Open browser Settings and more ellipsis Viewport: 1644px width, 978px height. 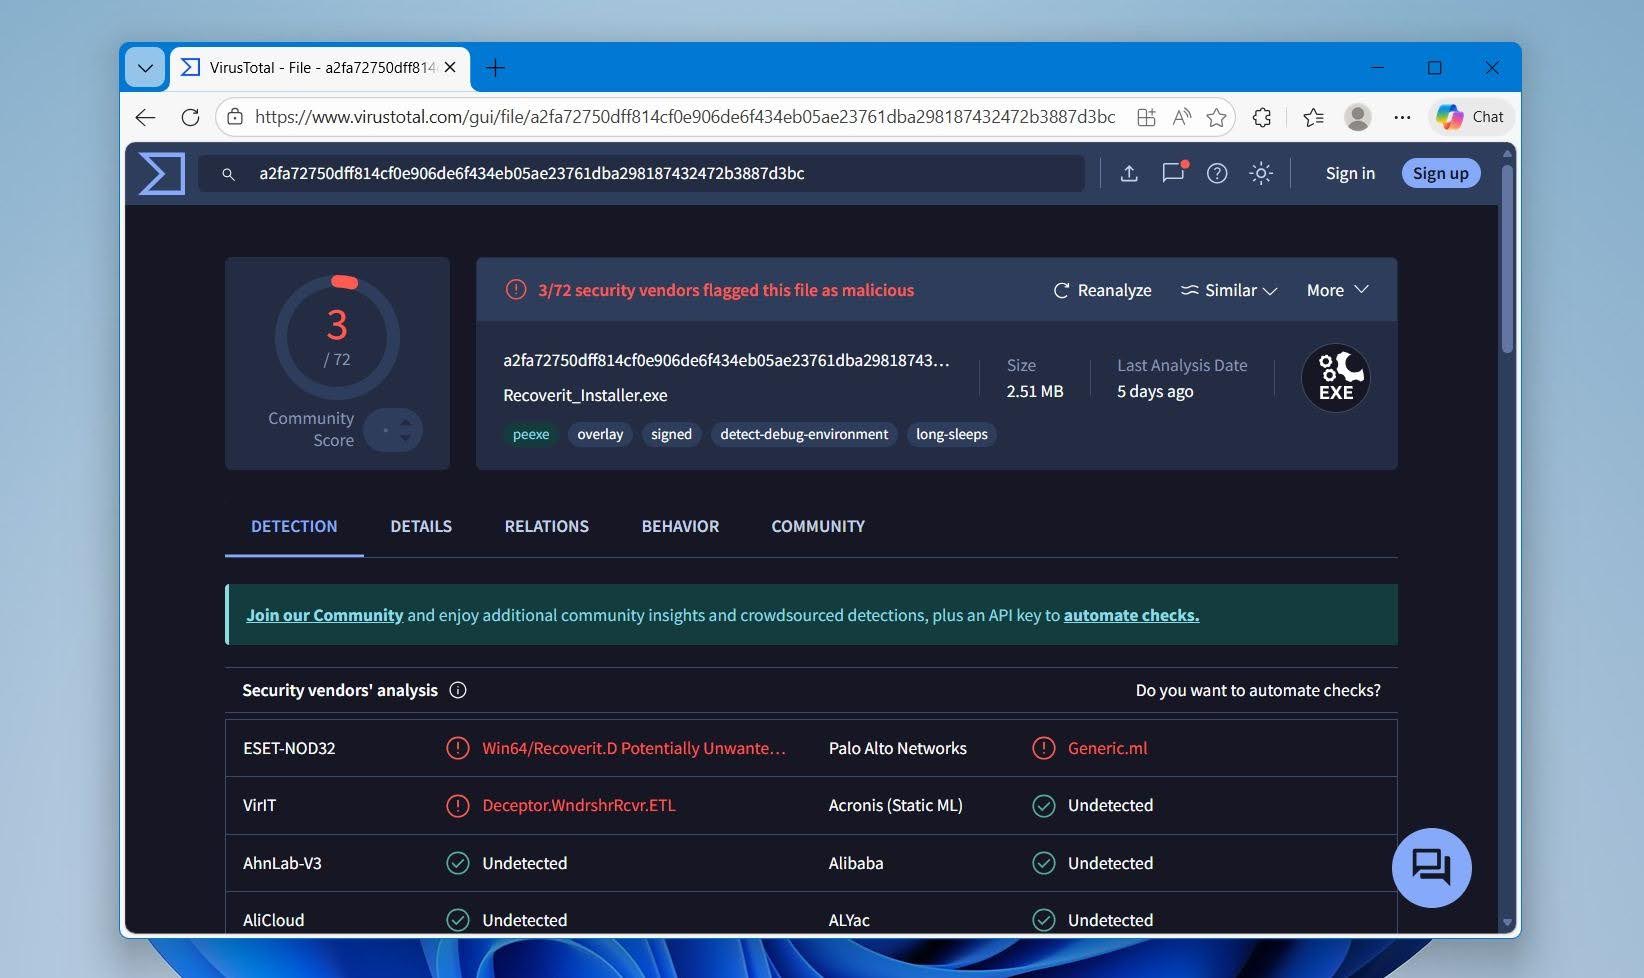(1402, 117)
